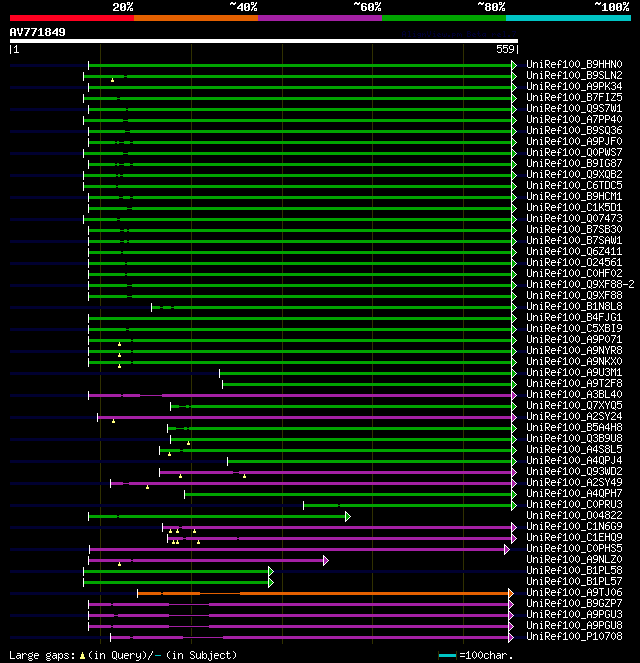Click the UniRef100_Q93WD2 label
Viewport: 640px width, 663px height.
point(574,471)
